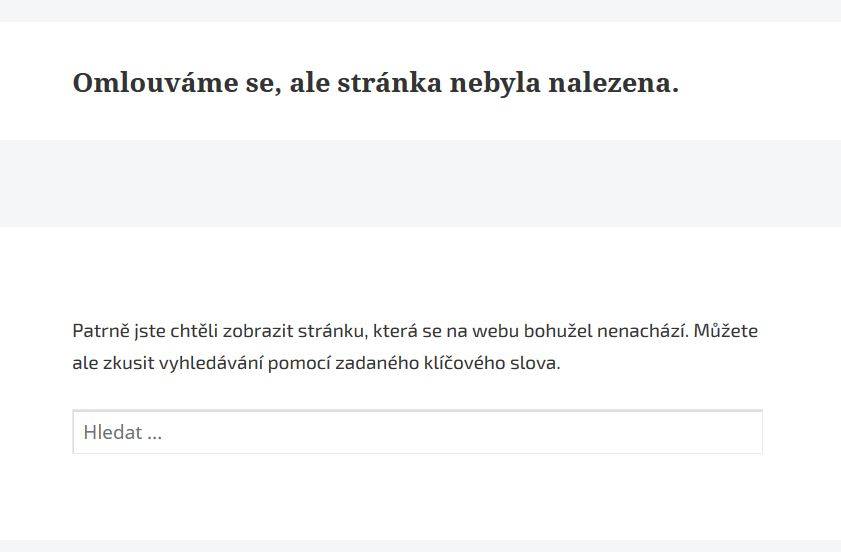This screenshot has width=841, height=552.
Task: Click the word "nebyla" in the heading
Action: point(495,84)
